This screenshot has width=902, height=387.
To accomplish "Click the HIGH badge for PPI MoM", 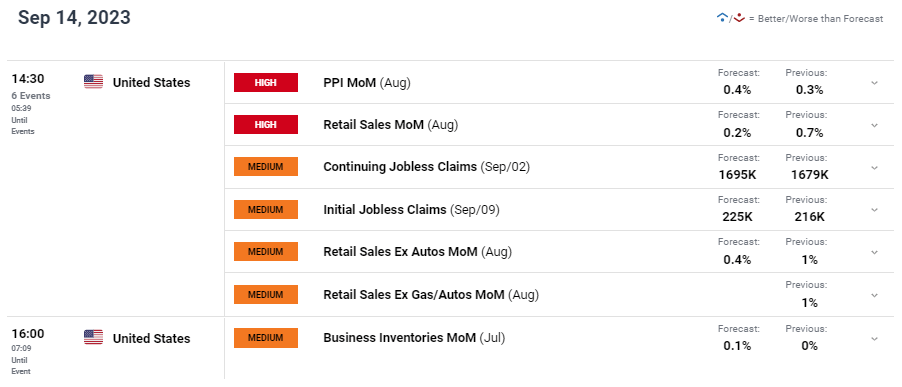I will click(x=266, y=82).
